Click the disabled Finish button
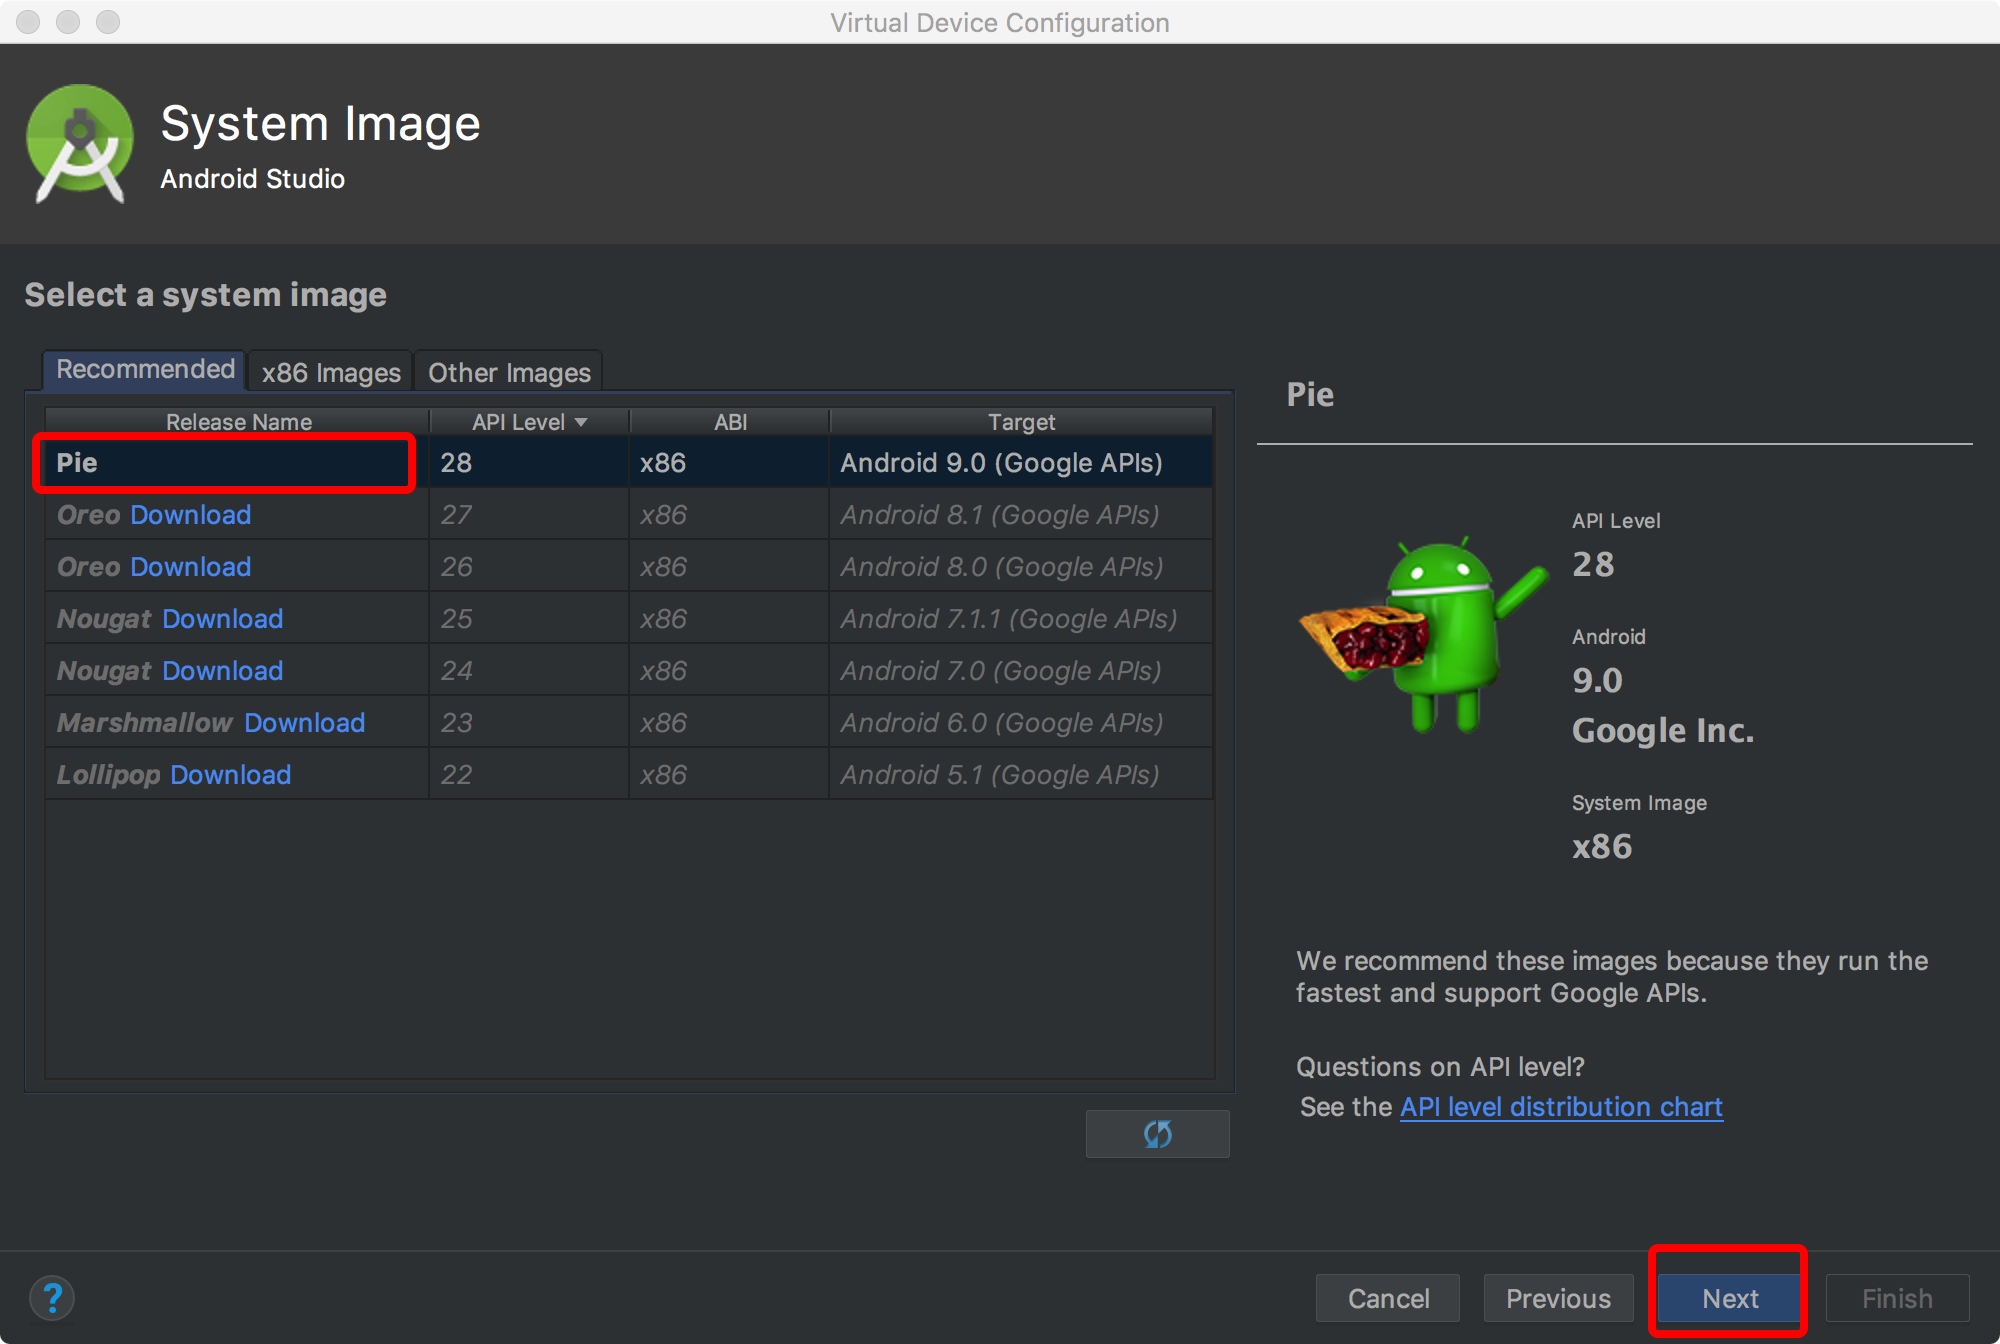2000x1344 pixels. [1897, 1298]
